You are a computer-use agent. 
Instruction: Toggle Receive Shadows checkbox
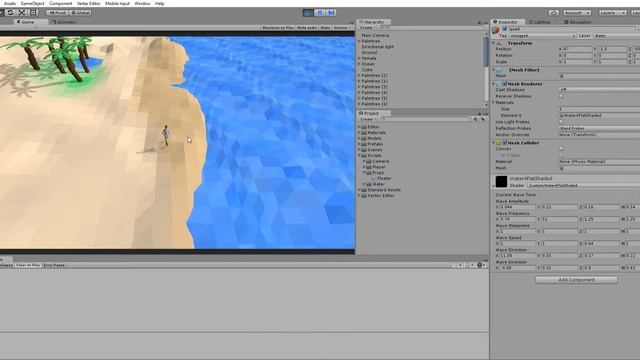[x=561, y=96]
